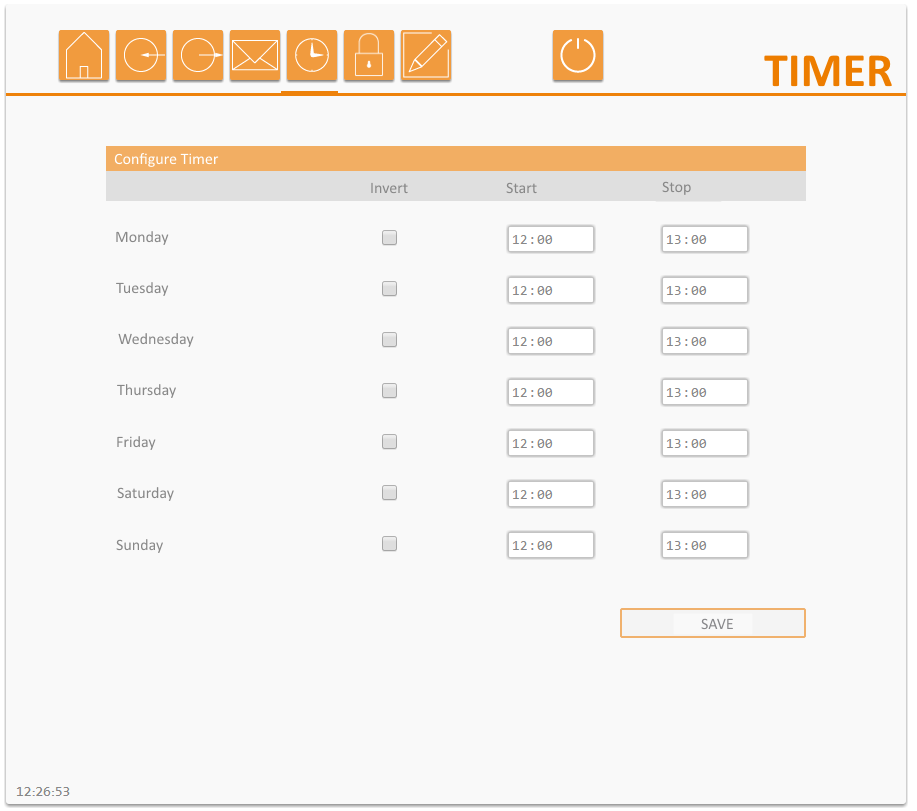The width and height of the screenshot is (917, 811).
Task: Select the Sunday Start time field
Action: 550,545
